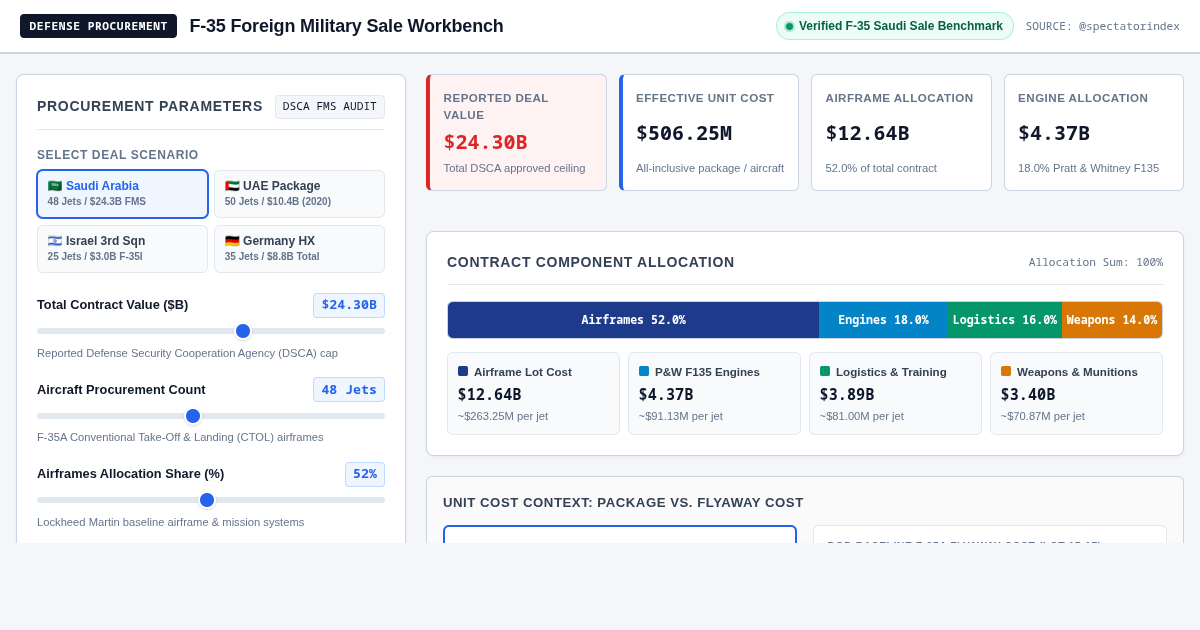Image resolution: width=1200 pixels, height=630 pixels.
Task: Select the Airframes 52.0% bar segment
Action: [x=633, y=320]
